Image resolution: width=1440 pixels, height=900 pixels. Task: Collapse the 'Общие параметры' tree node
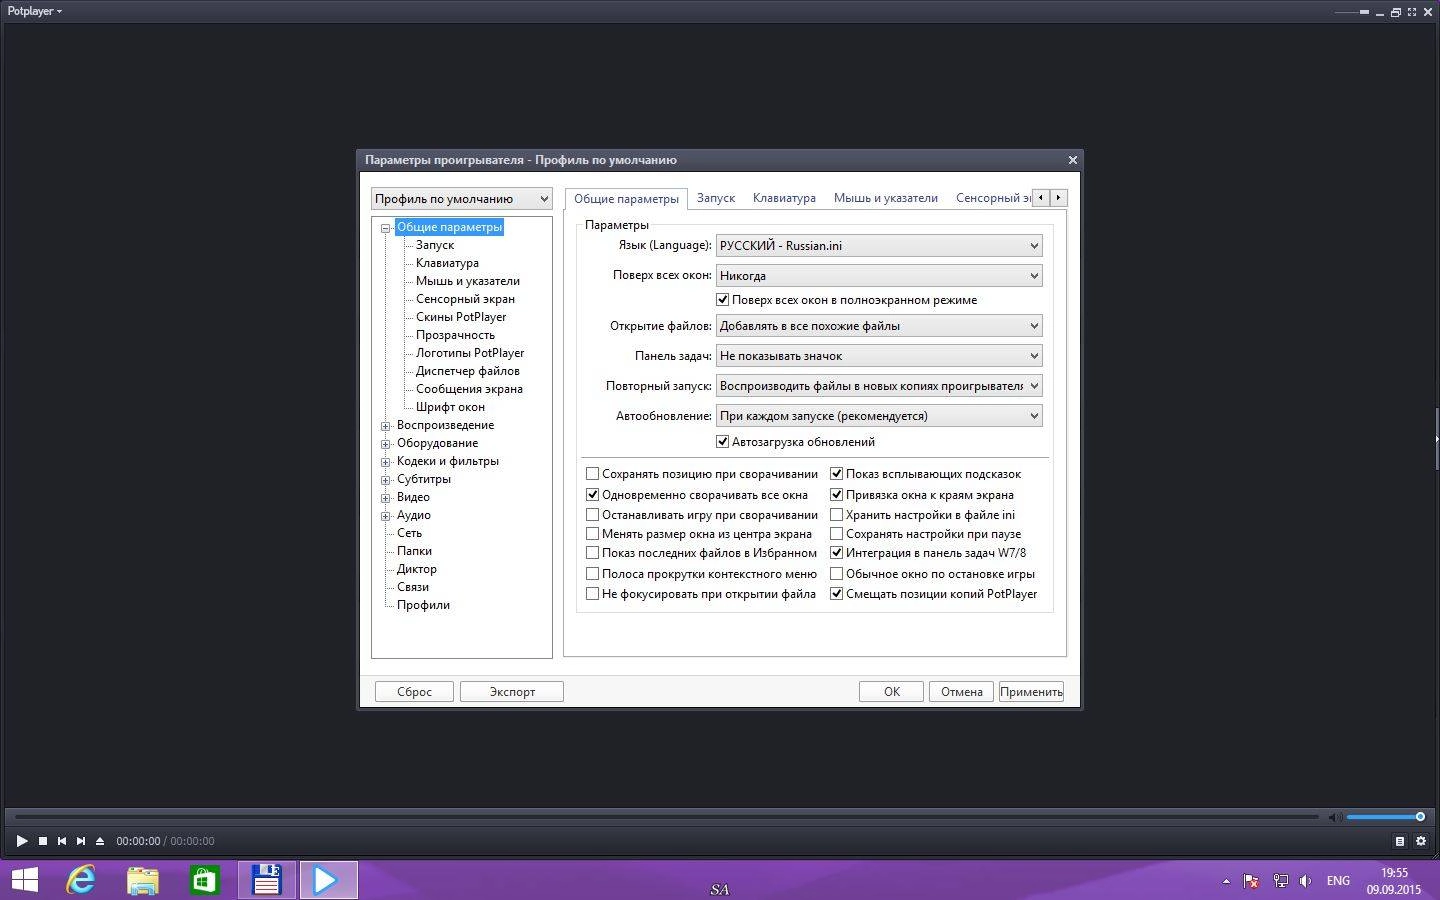[385, 228]
